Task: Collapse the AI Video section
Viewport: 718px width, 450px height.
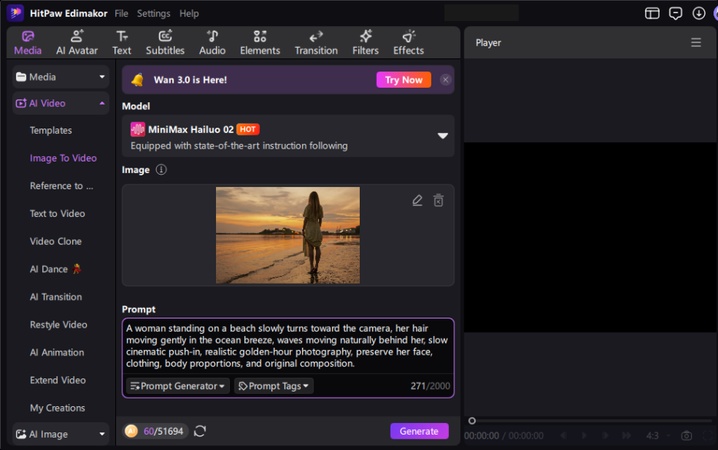Action: pyautogui.click(x=61, y=103)
